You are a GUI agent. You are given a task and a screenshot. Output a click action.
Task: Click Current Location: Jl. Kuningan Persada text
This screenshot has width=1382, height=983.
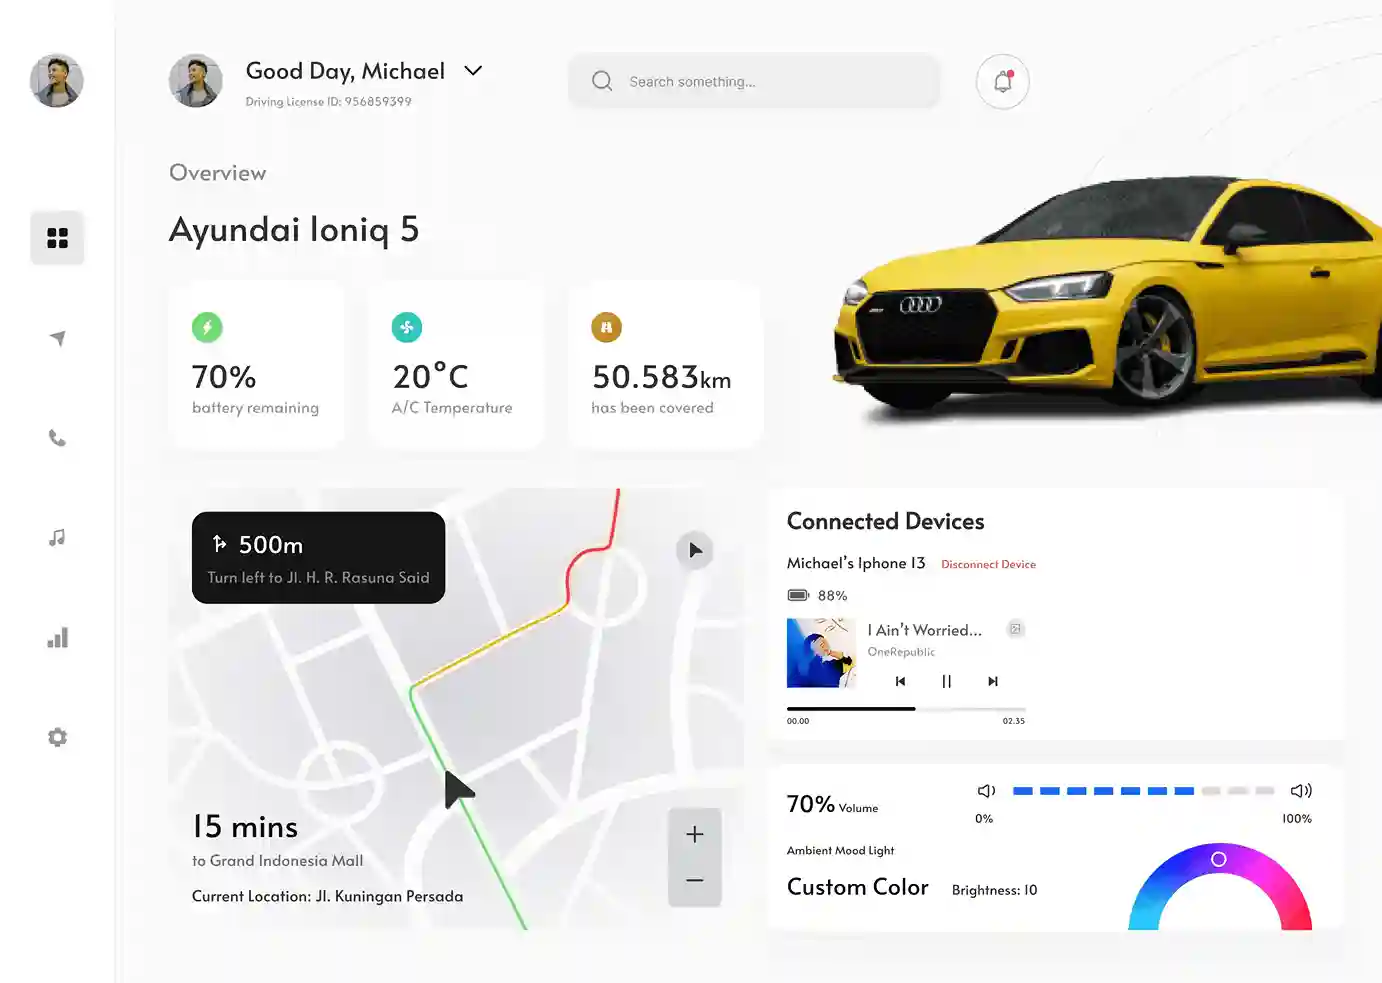point(327,896)
